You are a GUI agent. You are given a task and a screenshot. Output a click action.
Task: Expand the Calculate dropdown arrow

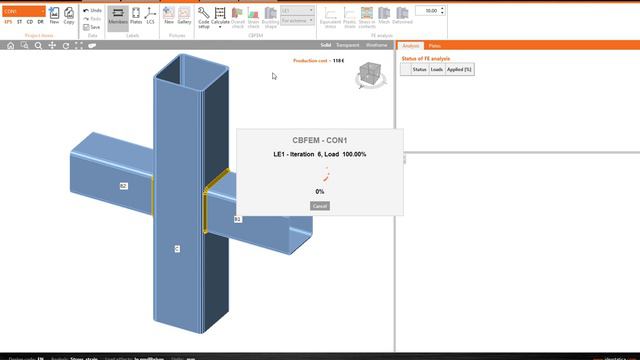pos(220,27)
